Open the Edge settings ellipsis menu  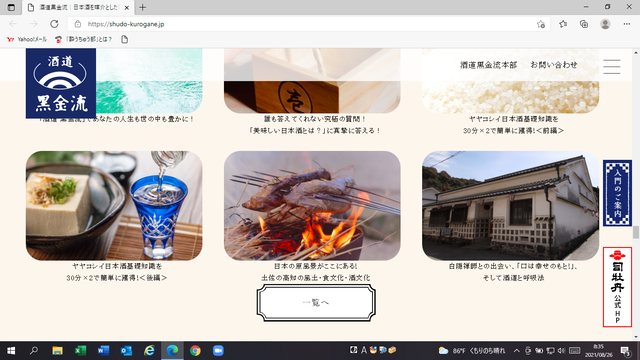pyautogui.click(x=627, y=24)
